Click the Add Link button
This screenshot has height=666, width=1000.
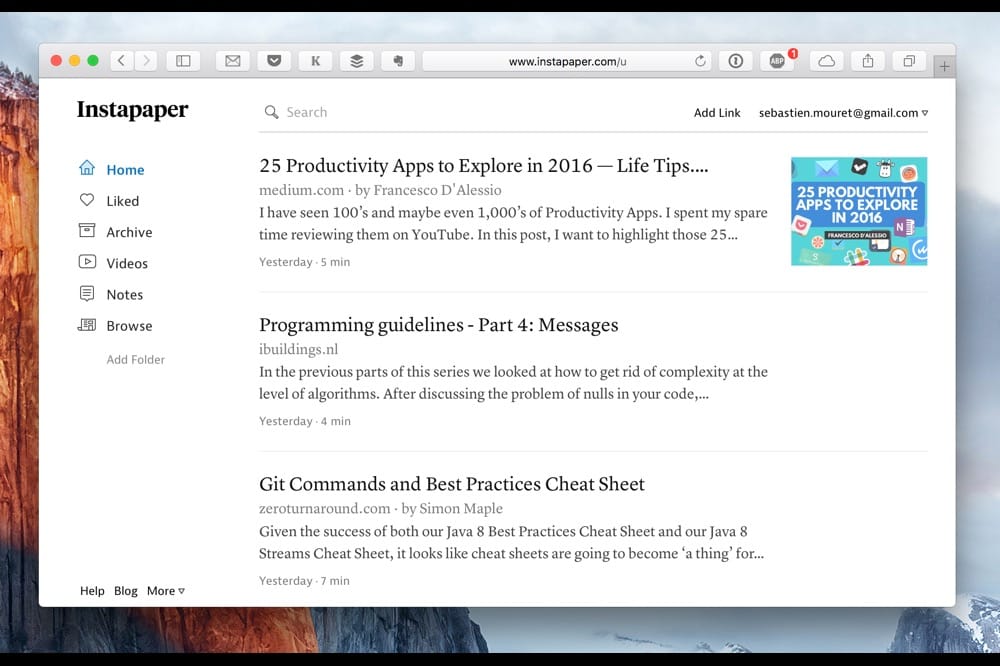click(x=717, y=113)
